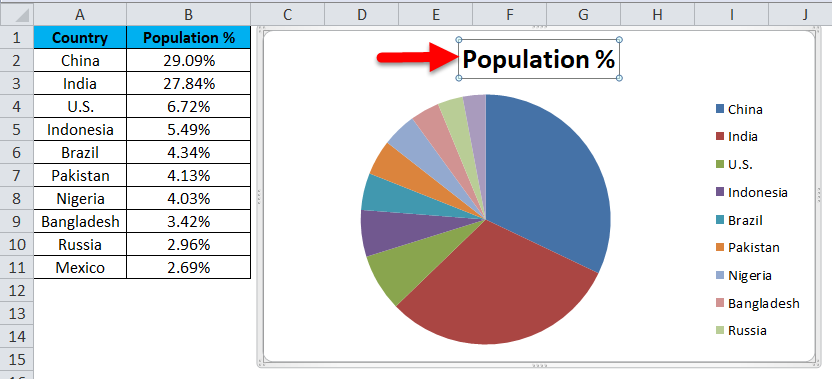The image size is (832, 379).
Task: Click the Pakistan legend entry
Action: [748, 247]
